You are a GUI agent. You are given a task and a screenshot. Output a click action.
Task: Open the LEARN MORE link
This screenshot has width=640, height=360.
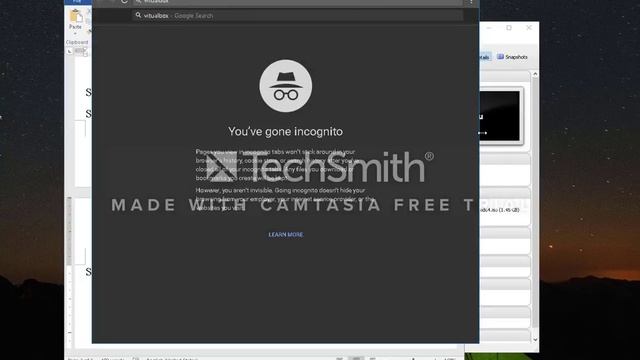[286, 235]
